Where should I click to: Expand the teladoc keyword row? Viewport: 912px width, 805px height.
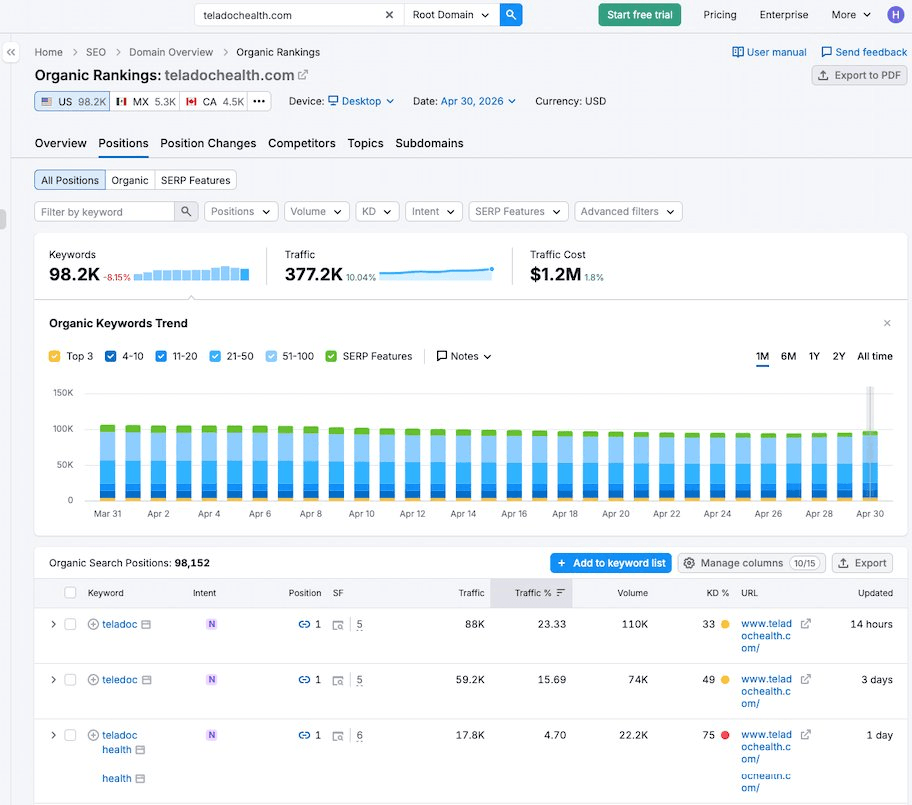(53, 624)
